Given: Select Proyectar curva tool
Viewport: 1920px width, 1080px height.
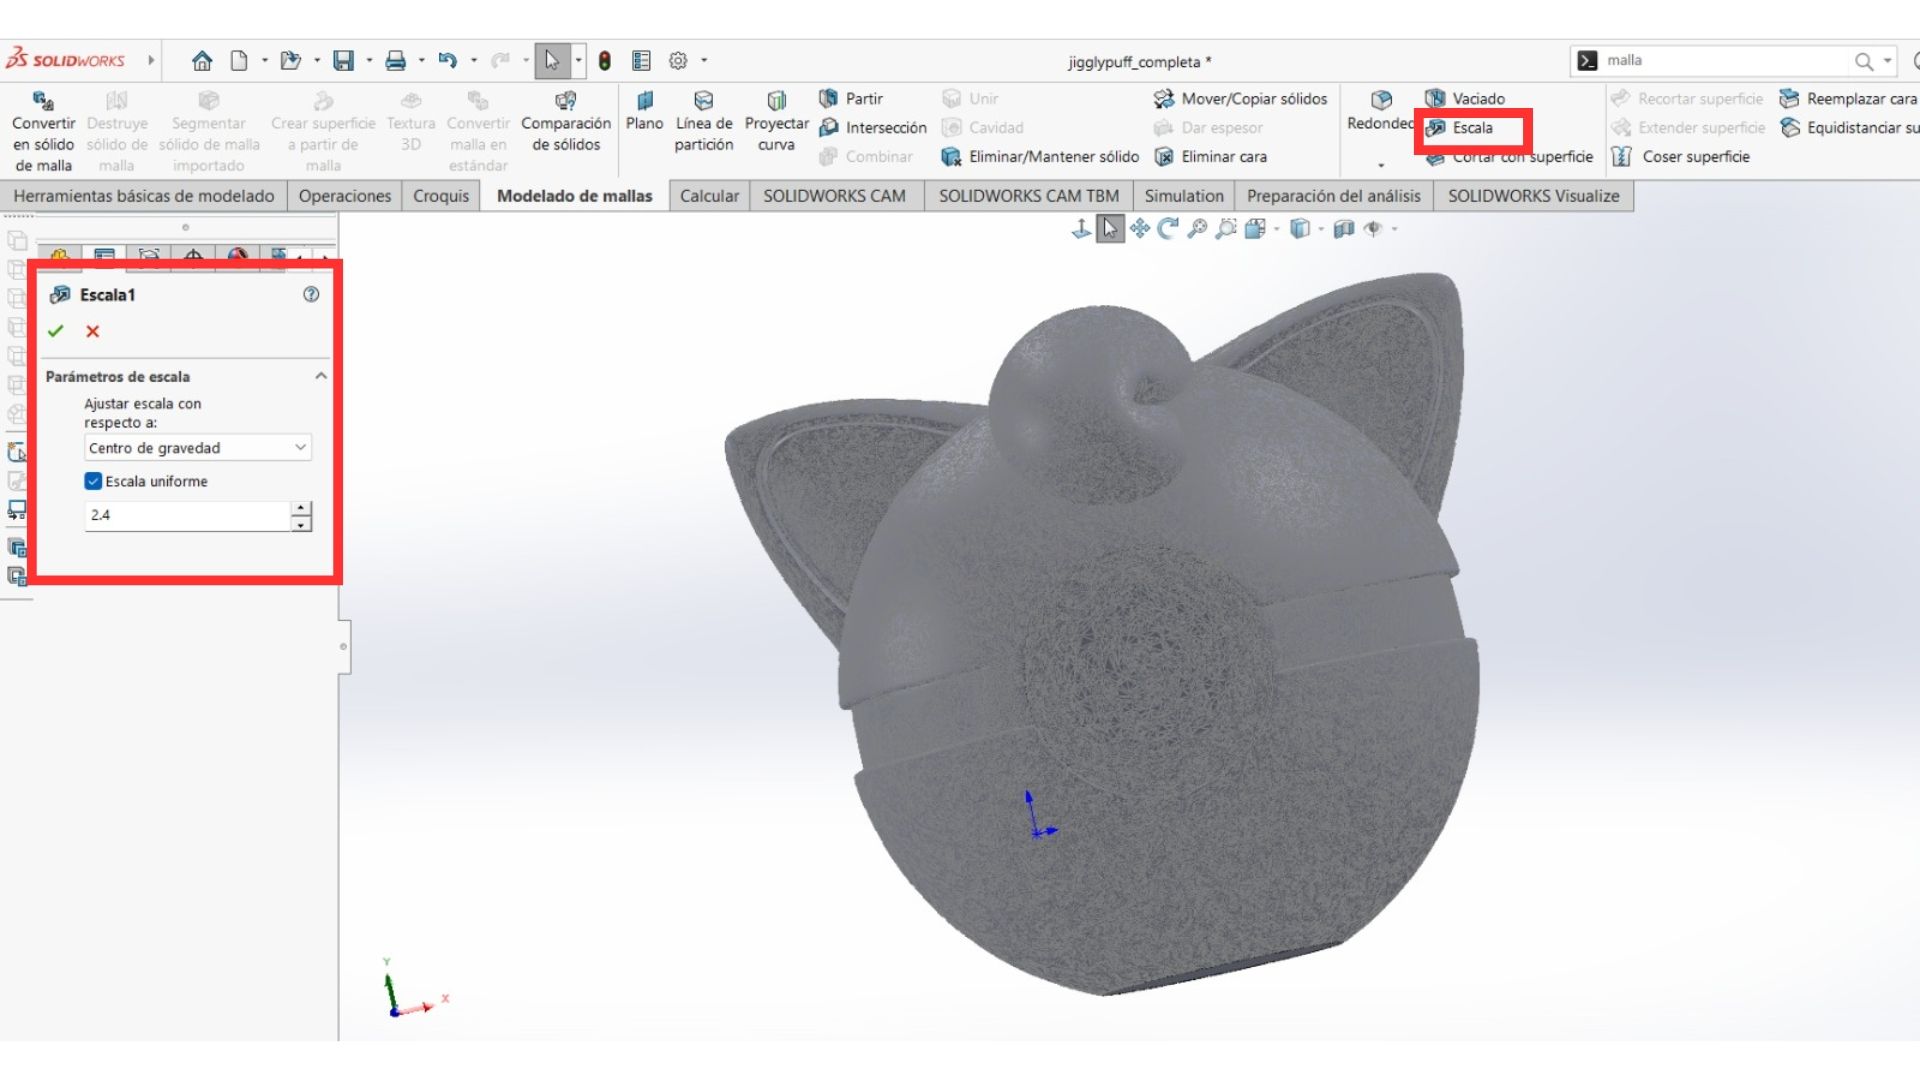Looking at the screenshot, I should pos(777,122).
